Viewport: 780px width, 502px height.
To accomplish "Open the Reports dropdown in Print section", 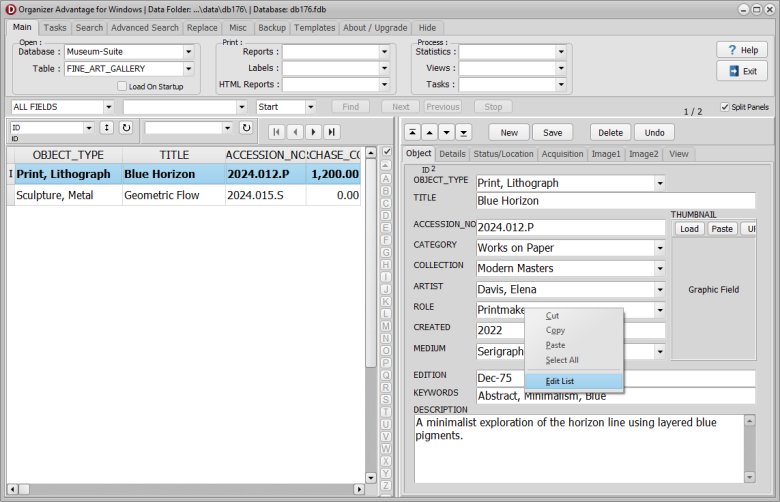I will click(x=384, y=52).
